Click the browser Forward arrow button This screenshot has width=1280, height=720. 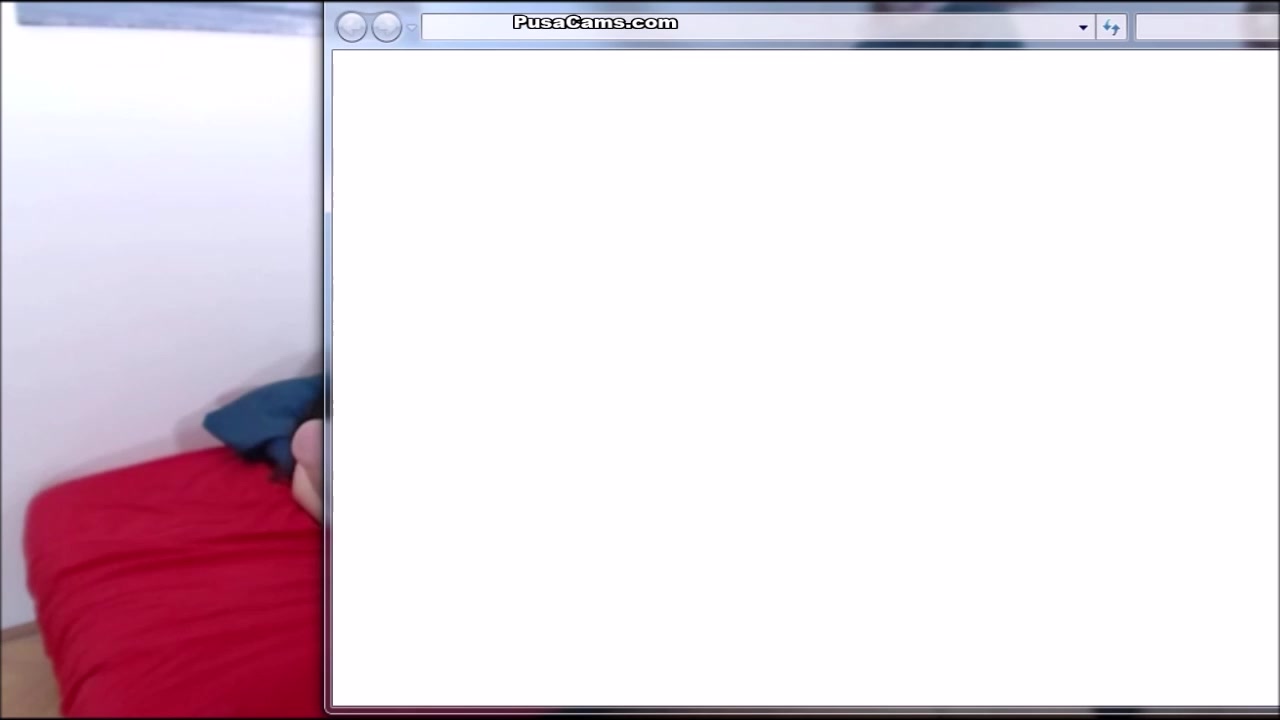point(386,27)
